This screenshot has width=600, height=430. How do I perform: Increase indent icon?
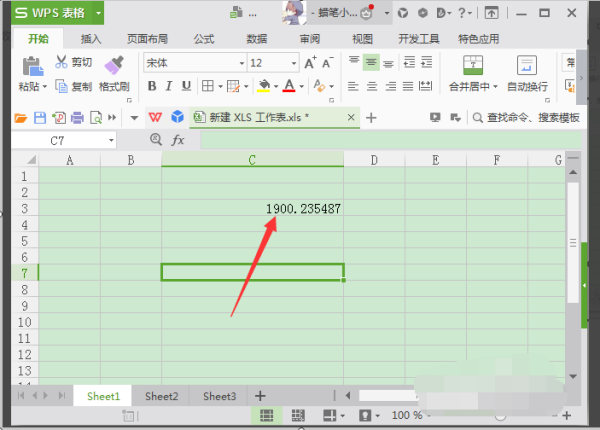click(426, 62)
